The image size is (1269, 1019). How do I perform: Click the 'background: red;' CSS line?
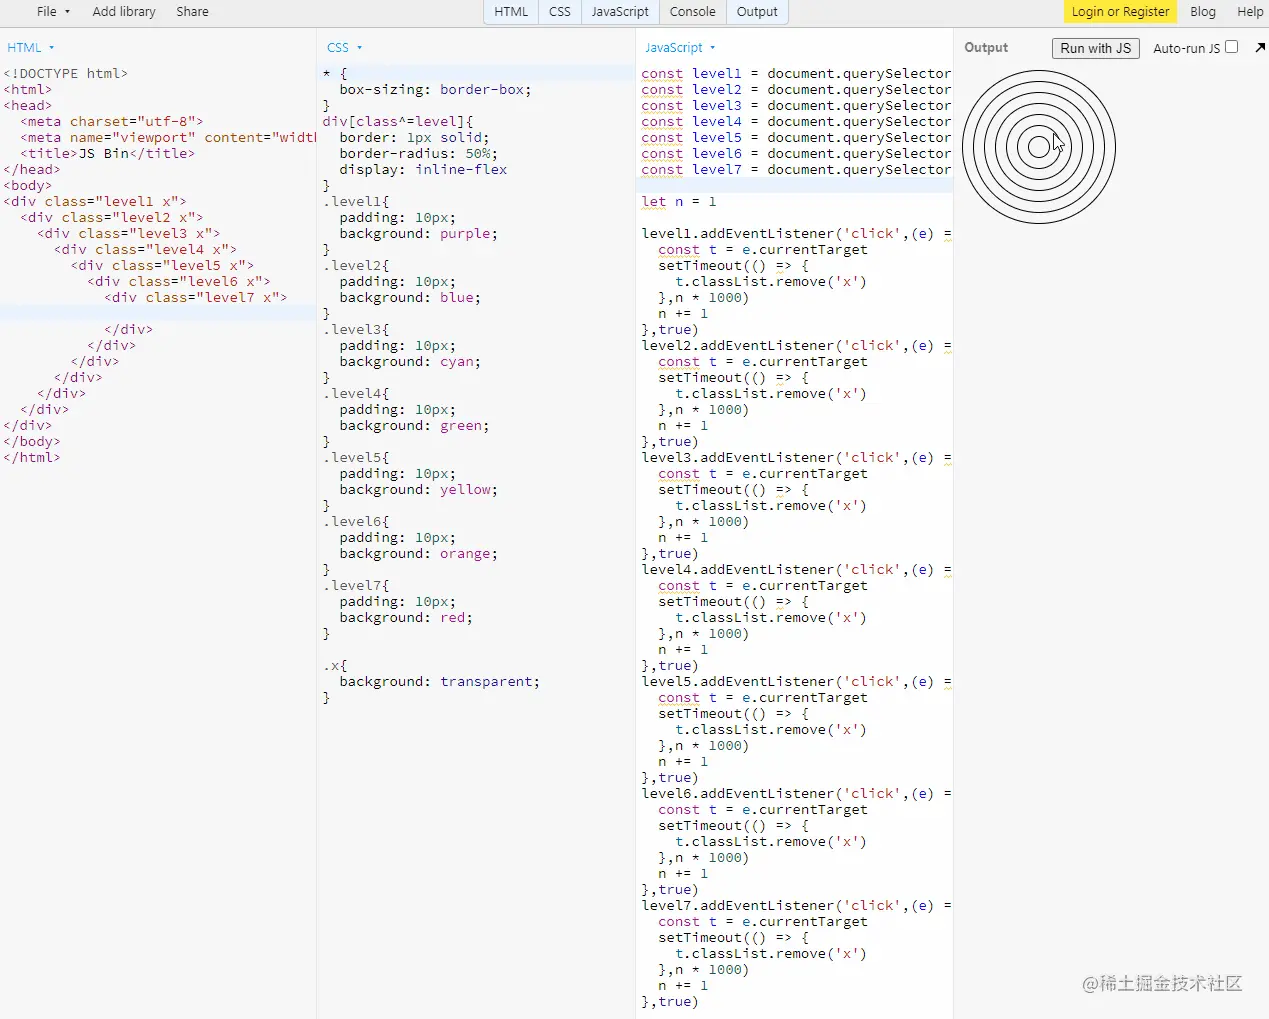[406, 618]
